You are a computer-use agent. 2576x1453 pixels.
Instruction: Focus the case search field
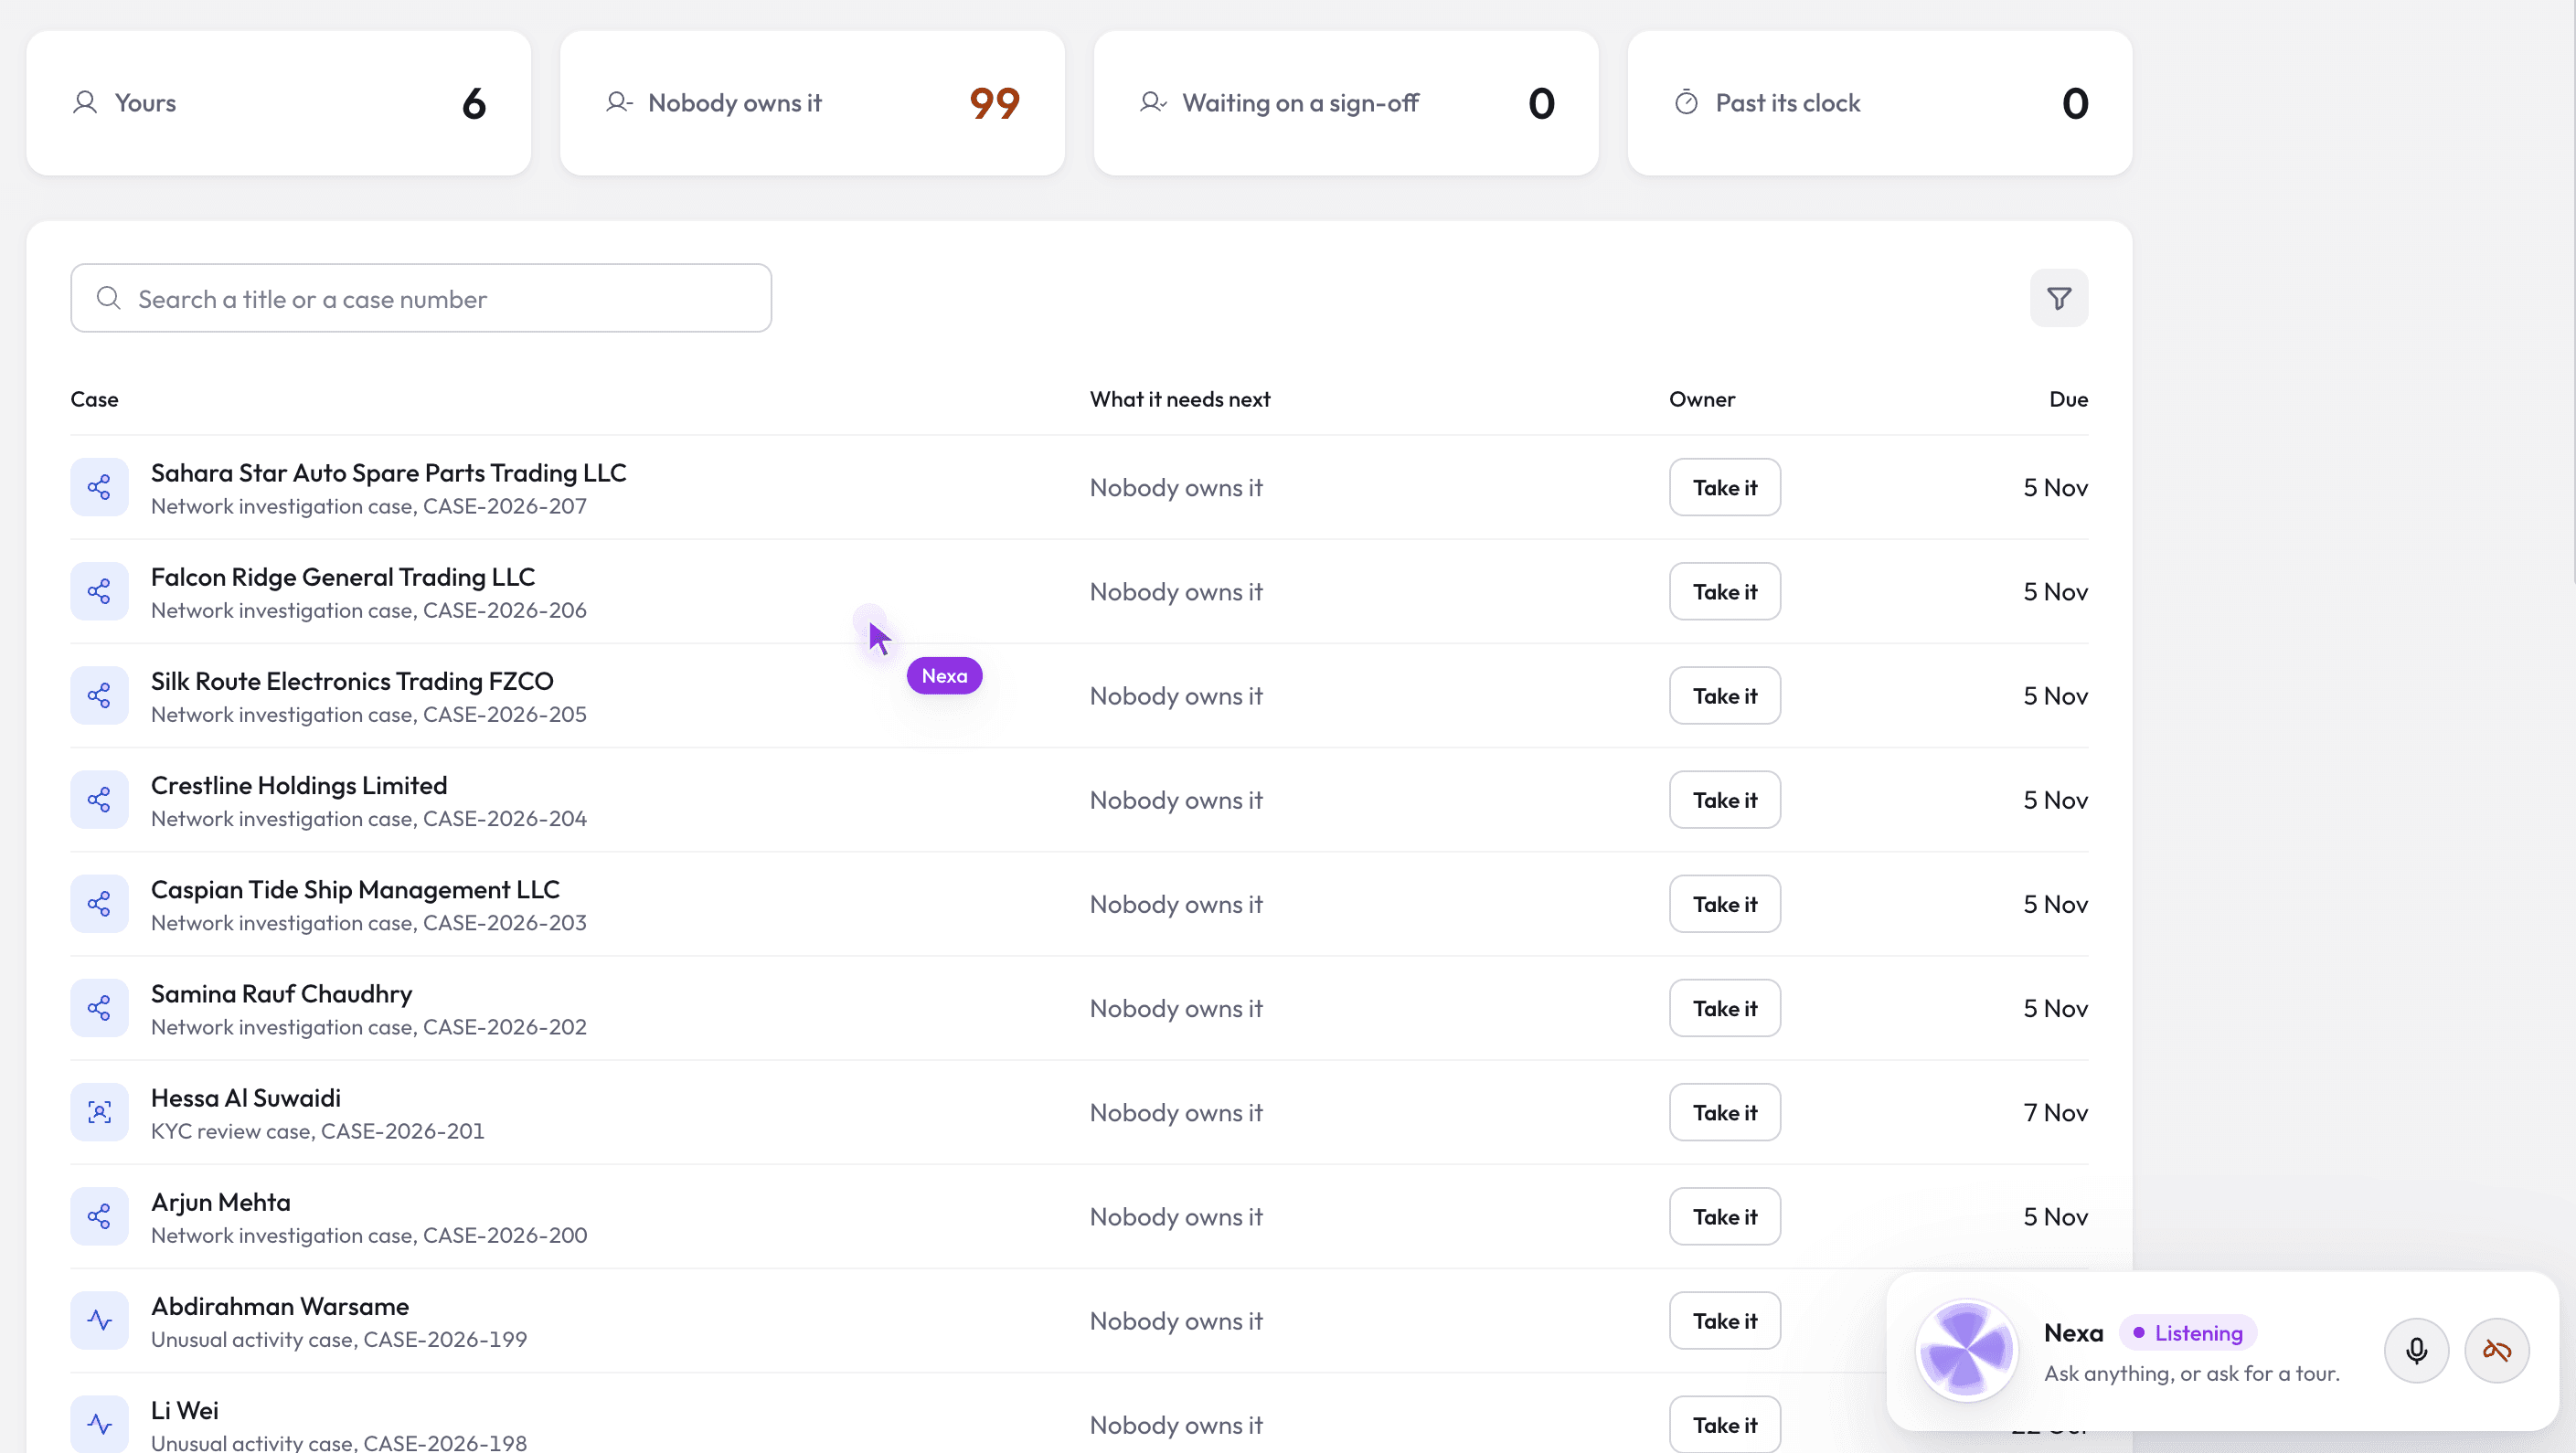pos(421,298)
